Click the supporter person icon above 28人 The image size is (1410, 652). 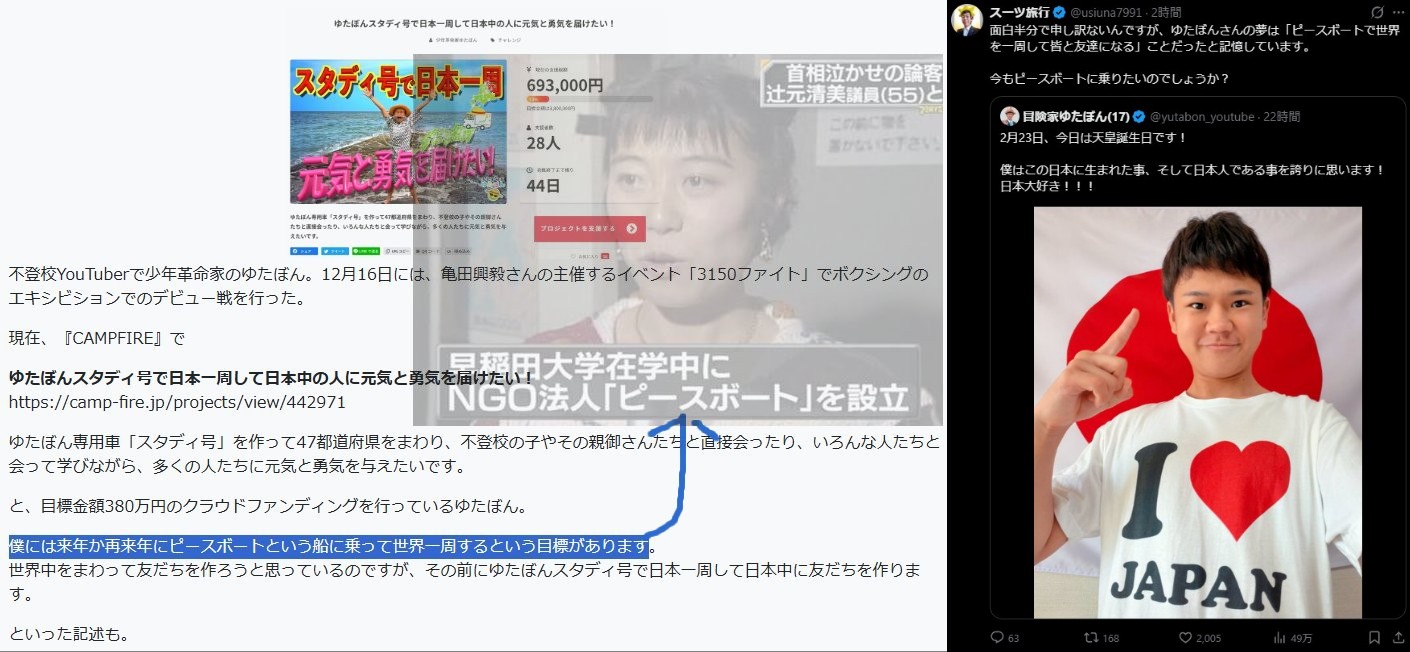(529, 127)
